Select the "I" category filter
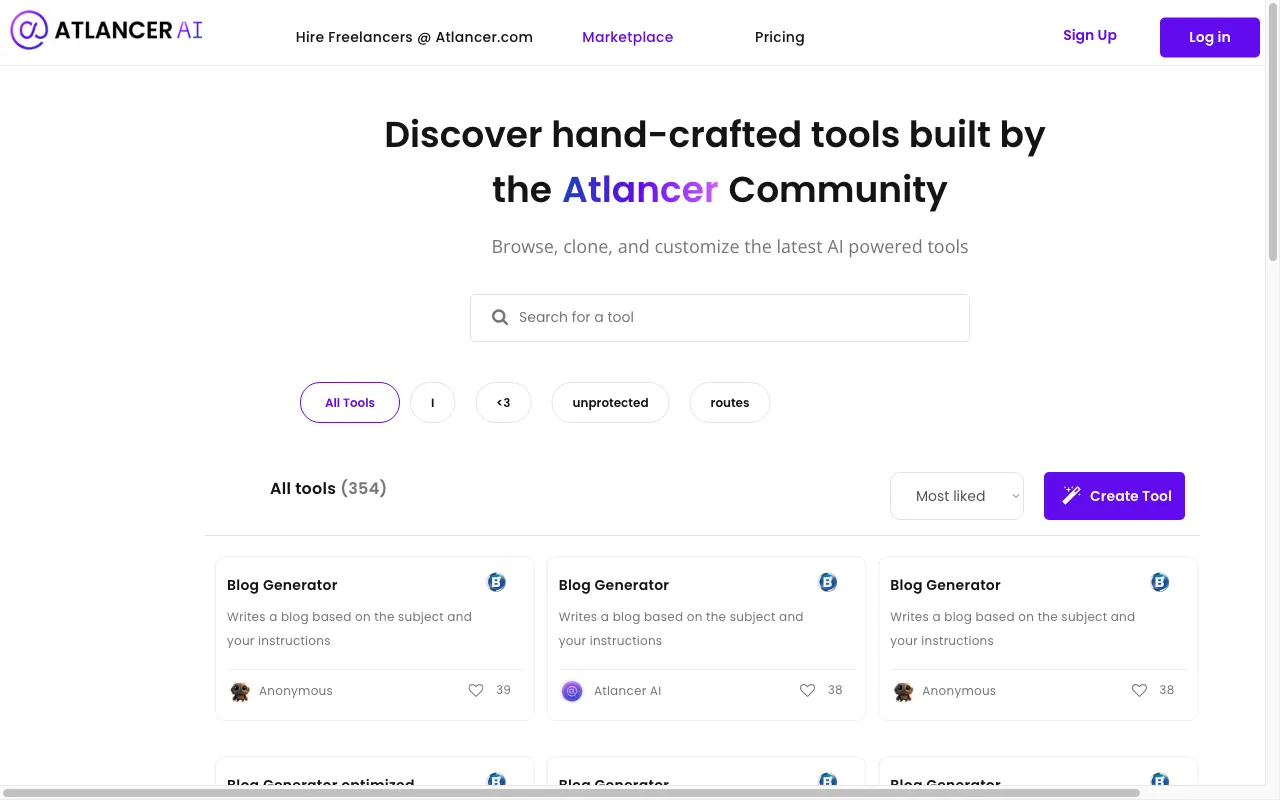The width and height of the screenshot is (1280, 800). tap(433, 403)
